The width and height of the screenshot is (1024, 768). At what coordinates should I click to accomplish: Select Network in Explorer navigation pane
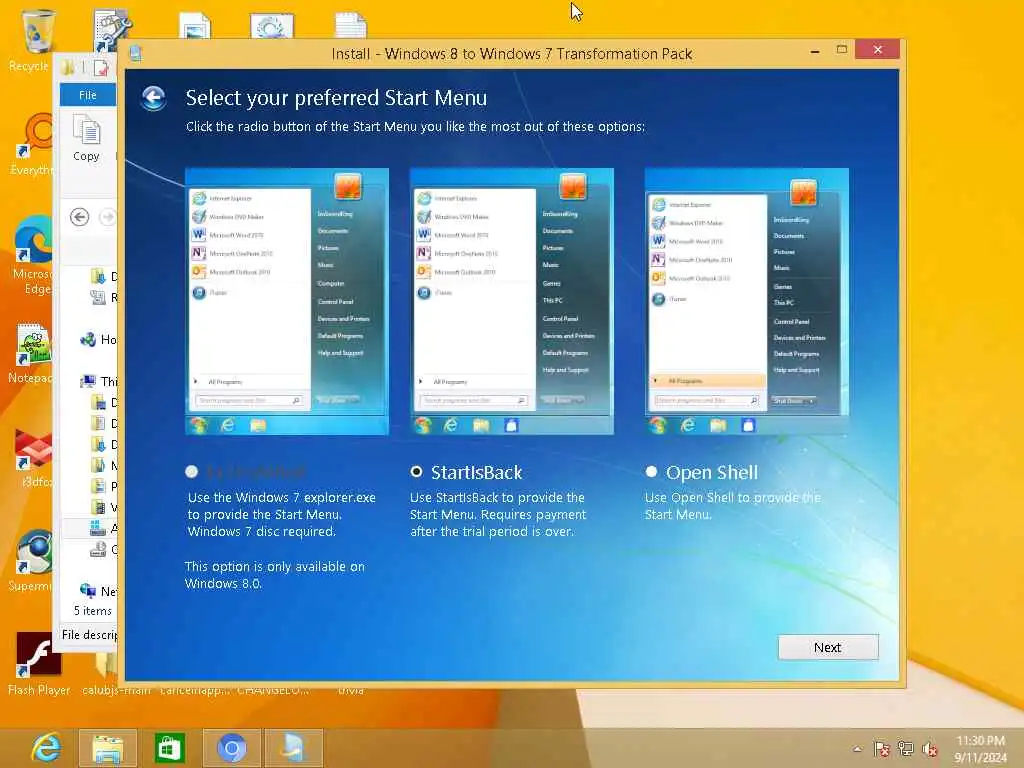(88, 590)
